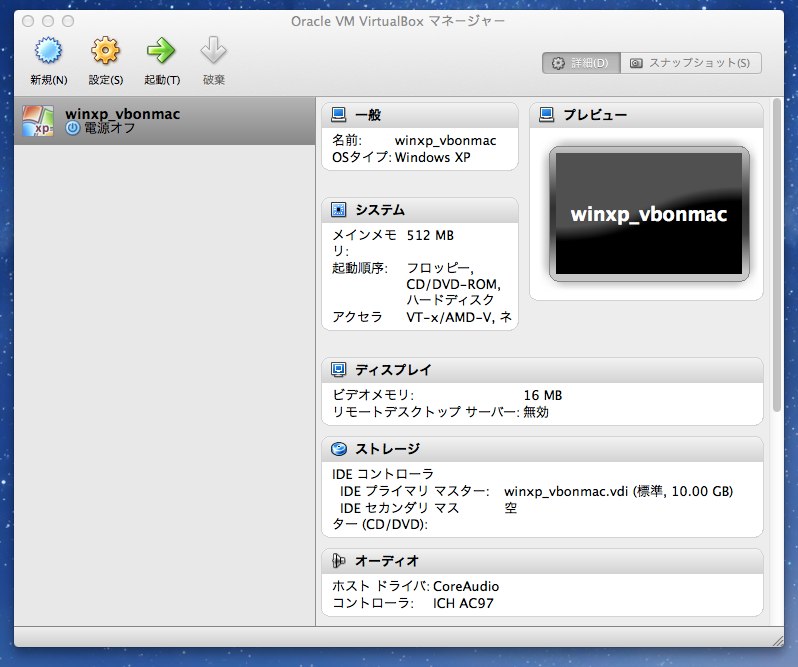Click the Audio (オーディオ) speaker icon
798x667 pixels.
338,561
